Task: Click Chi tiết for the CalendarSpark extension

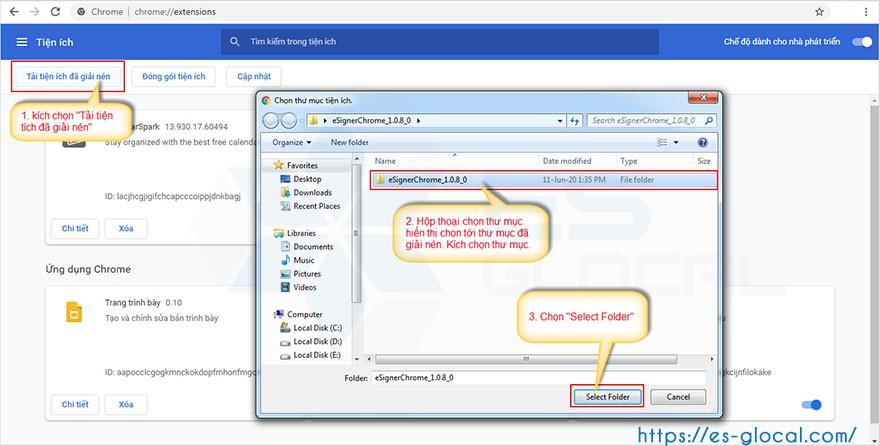Action: click(x=75, y=229)
